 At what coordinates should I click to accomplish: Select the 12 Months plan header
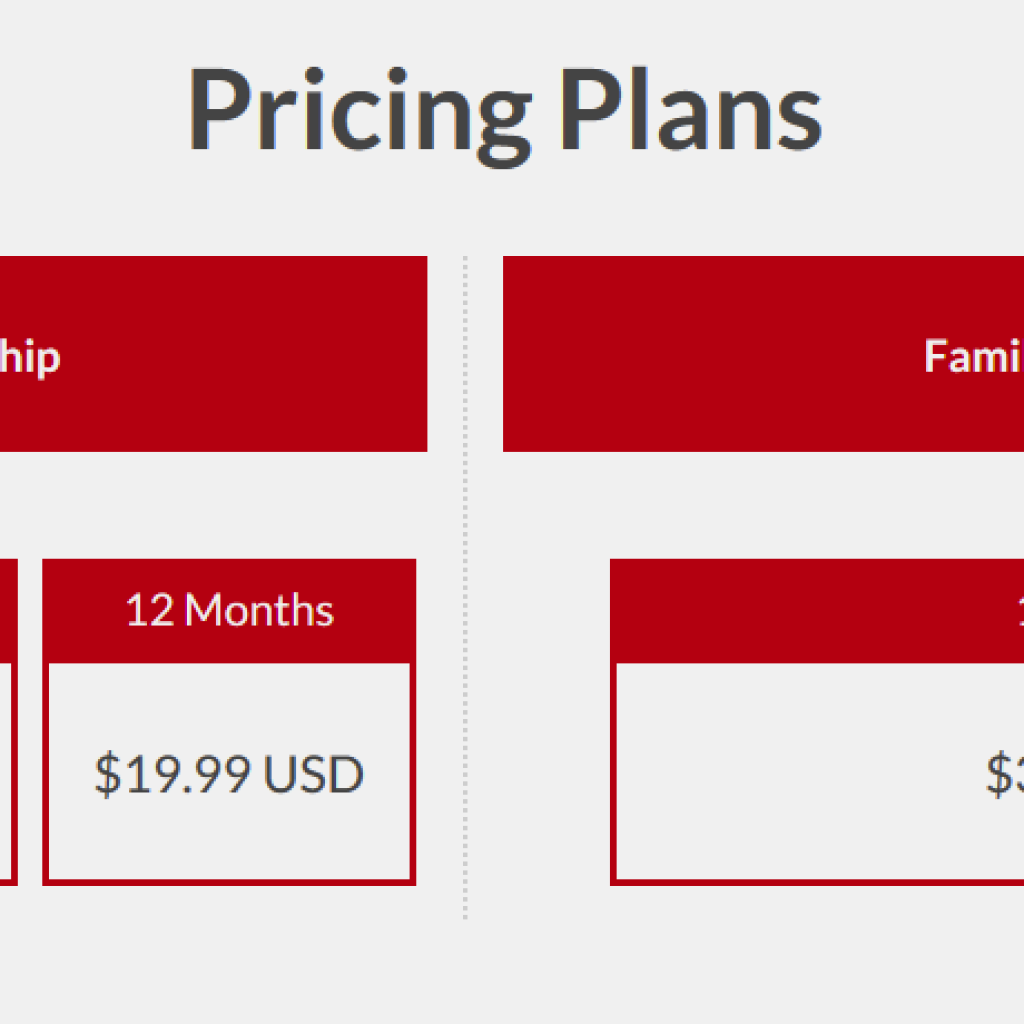(229, 610)
